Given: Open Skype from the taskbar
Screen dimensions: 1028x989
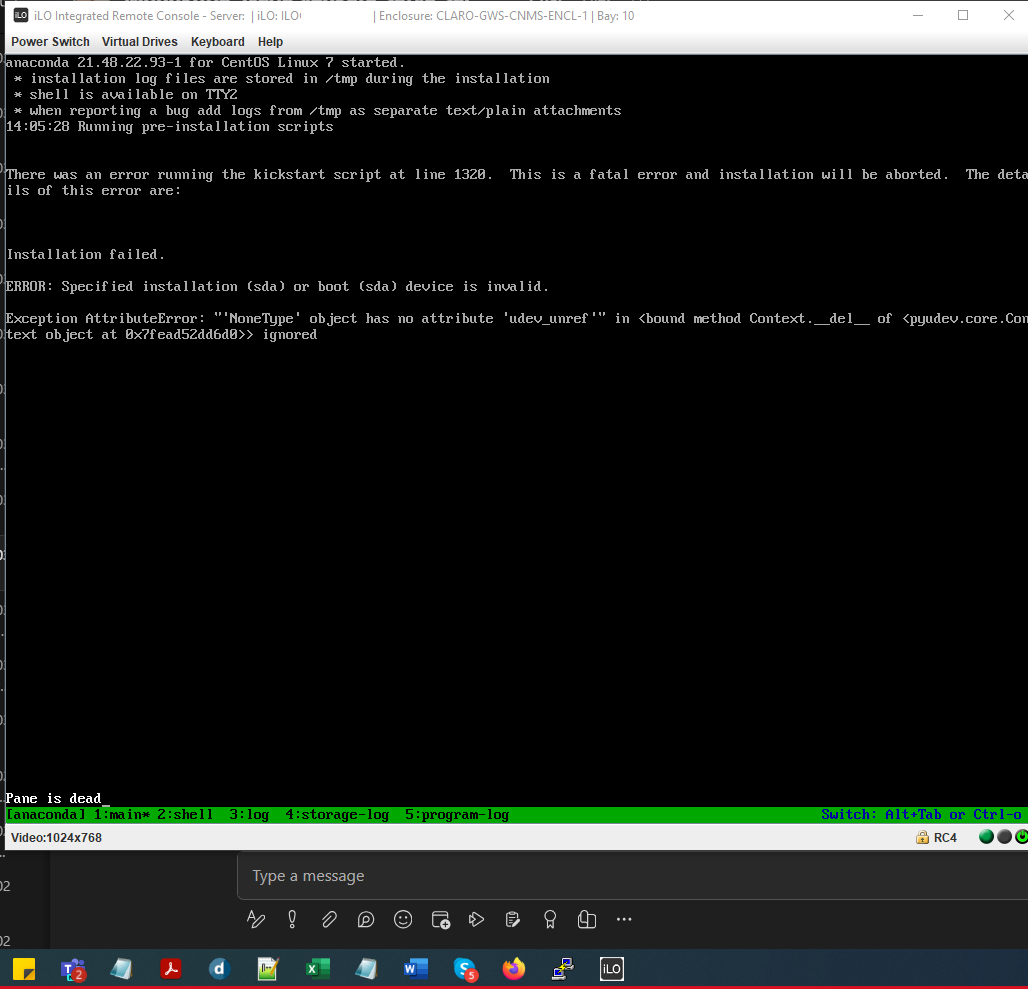Looking at the screenshot, I should (465, 969).
